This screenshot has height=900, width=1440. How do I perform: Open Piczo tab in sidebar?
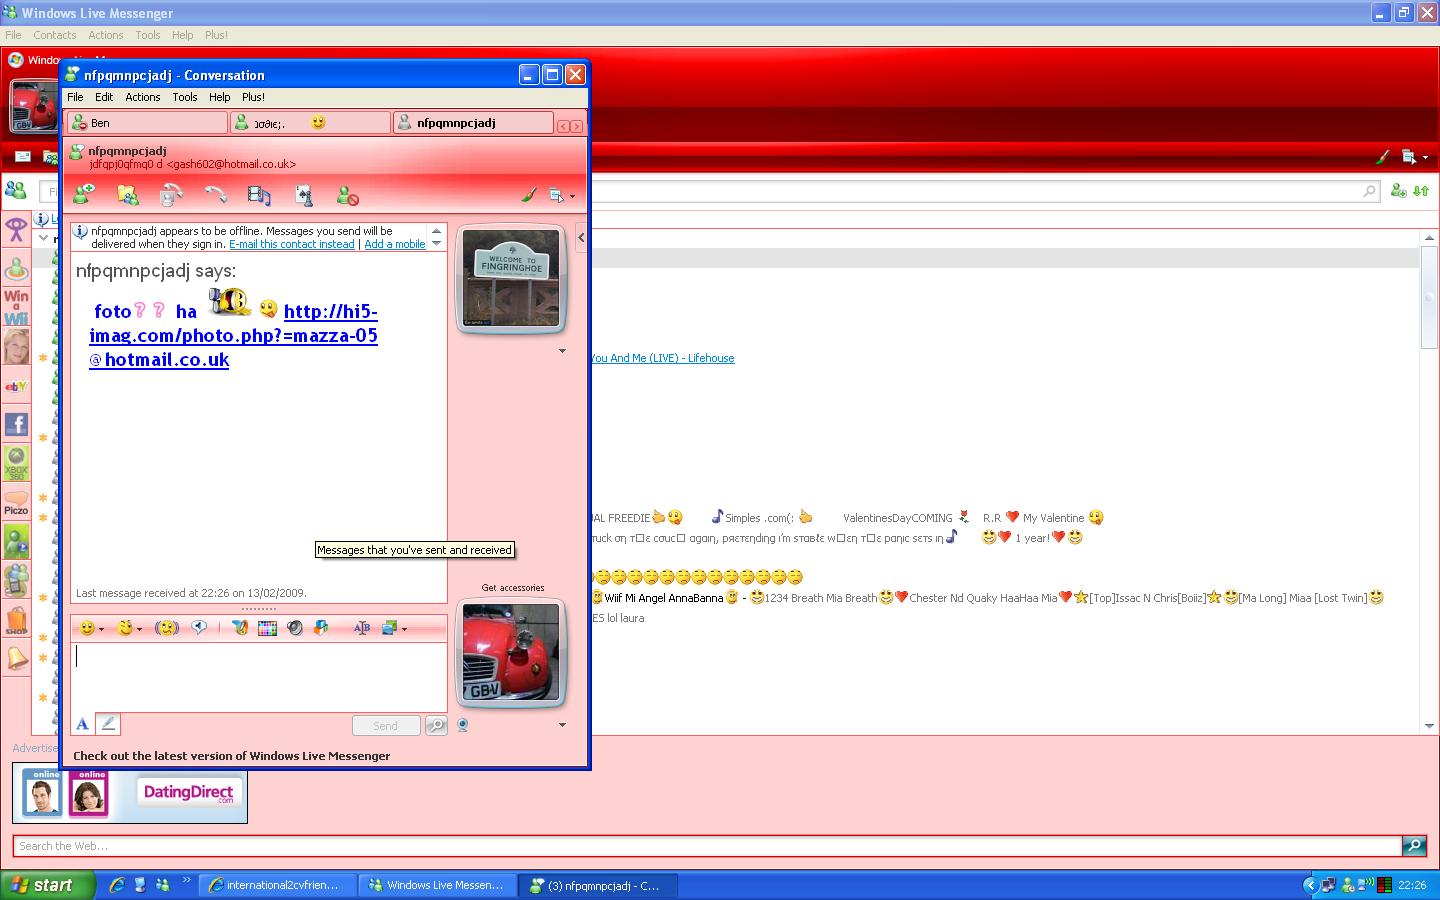coord(16,502)
